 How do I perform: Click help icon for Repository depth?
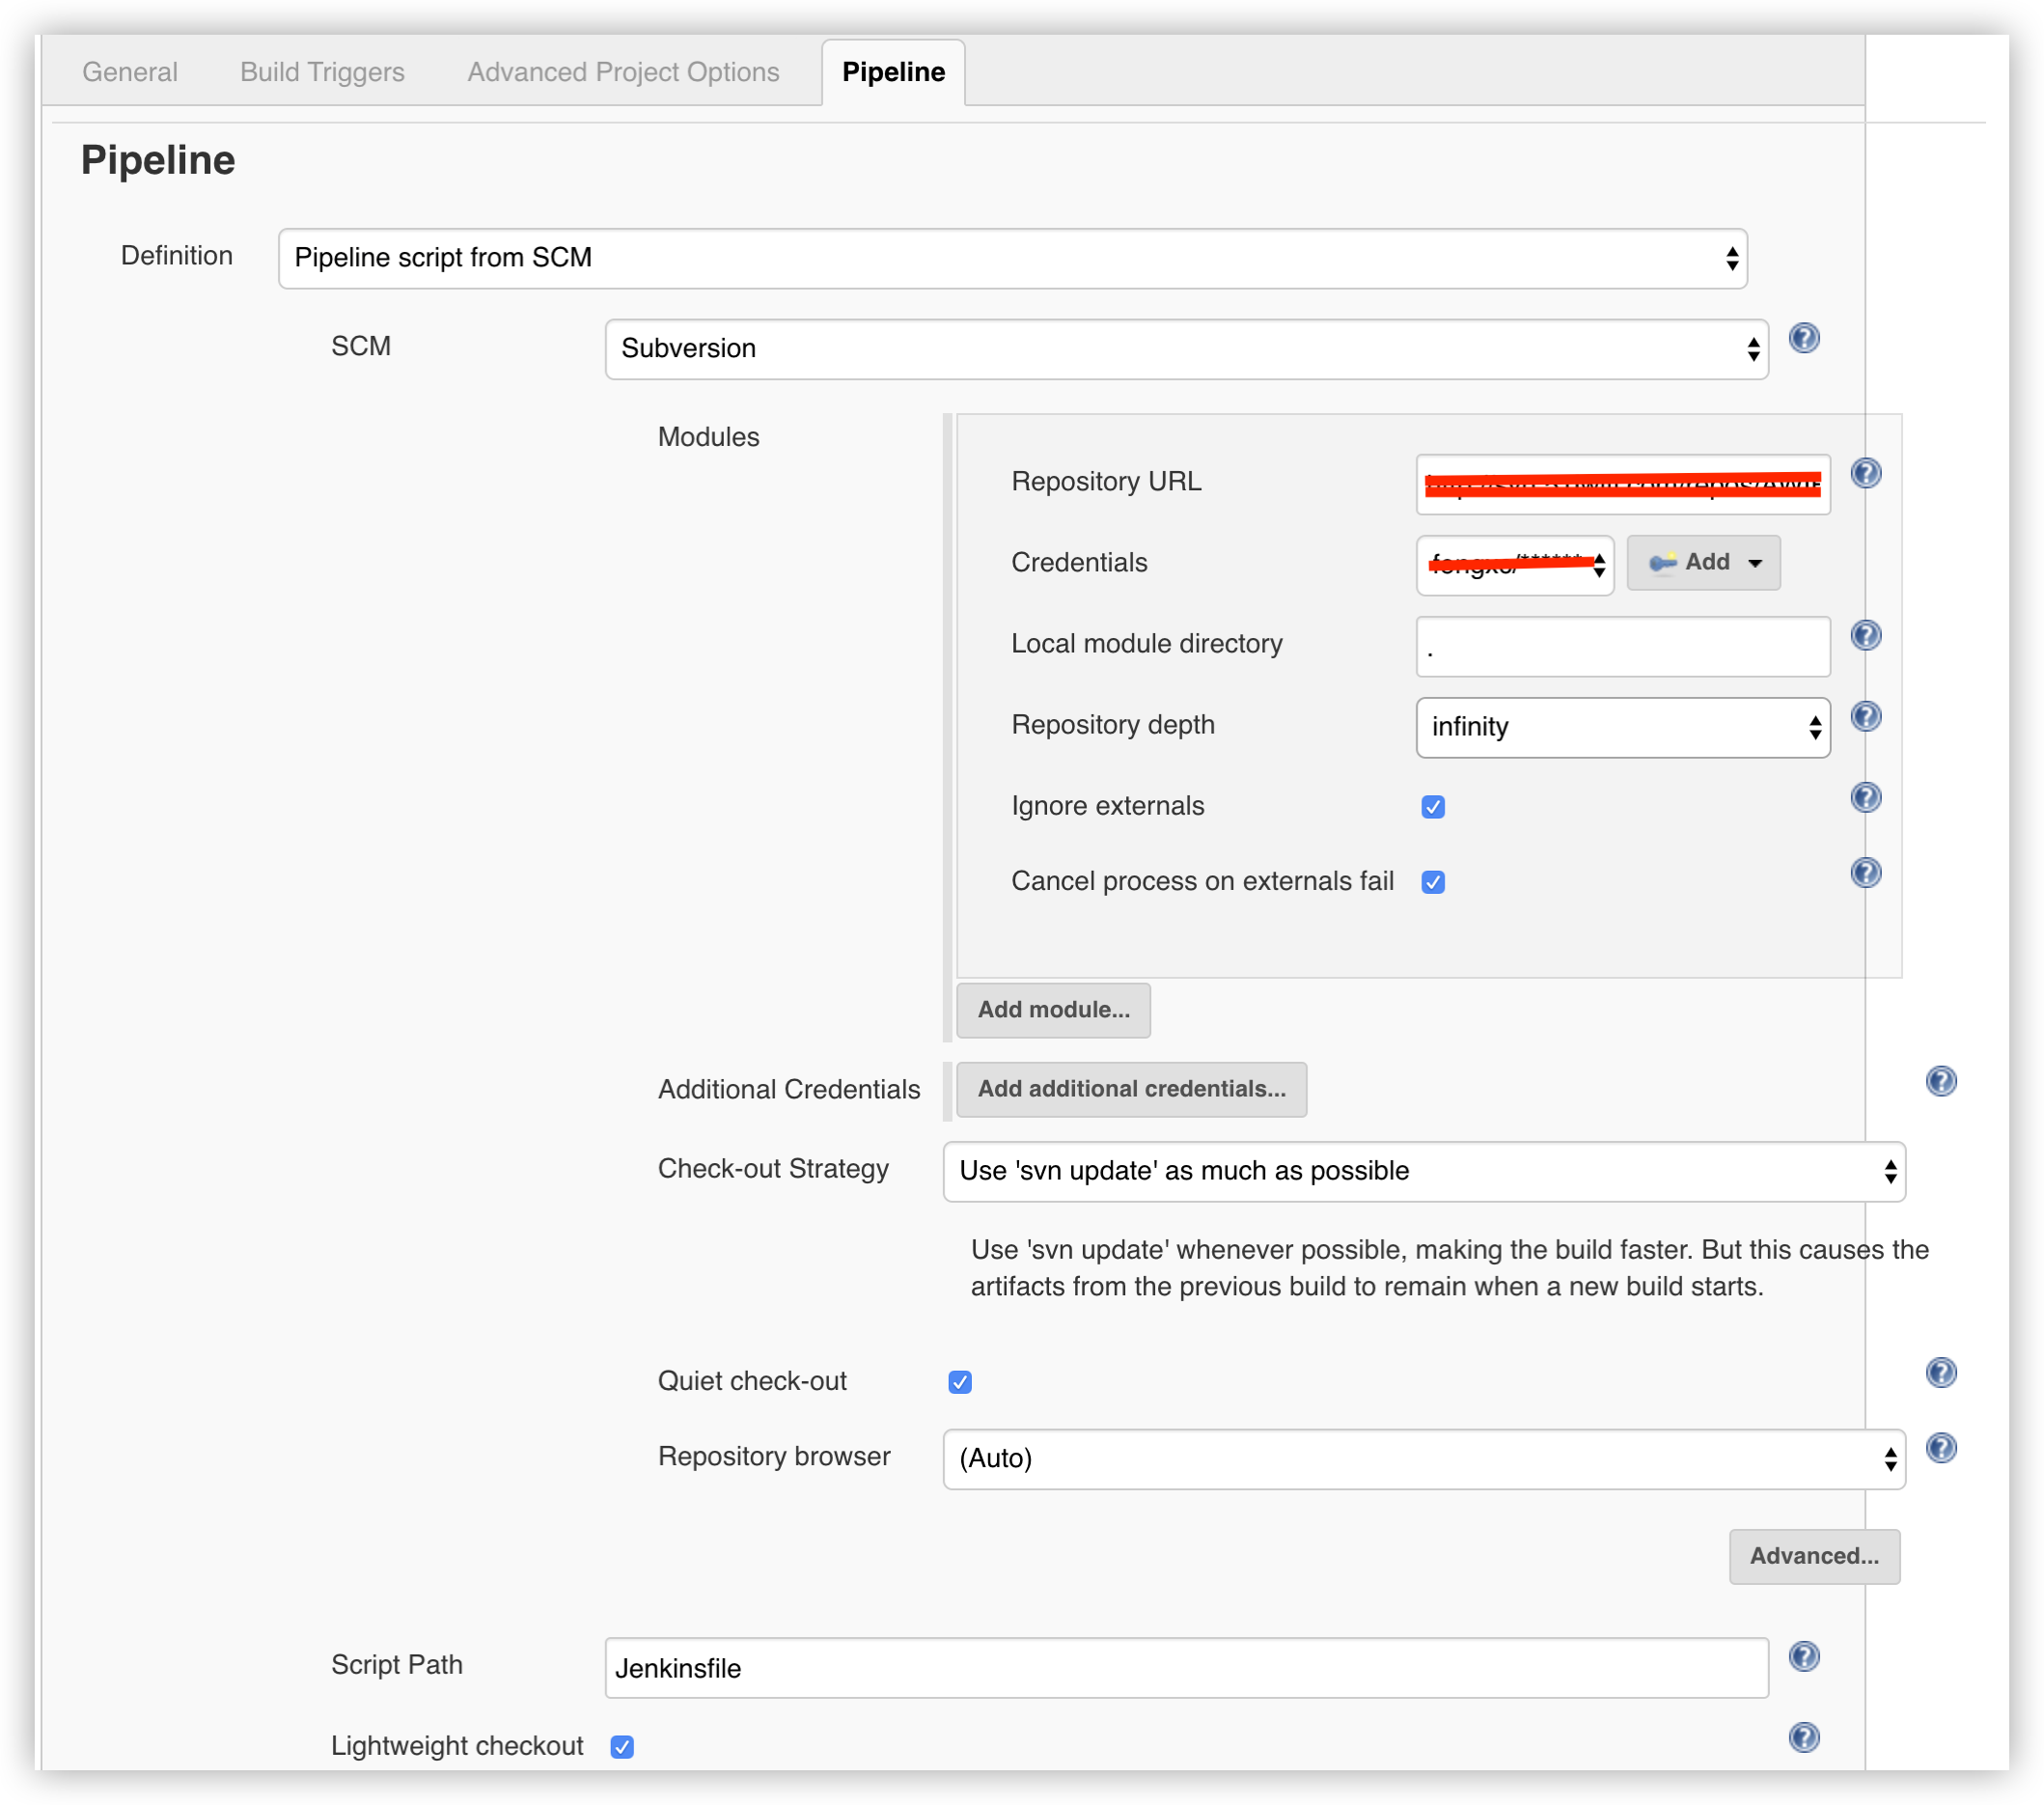pyautogui.click(x=1865, y=716)
